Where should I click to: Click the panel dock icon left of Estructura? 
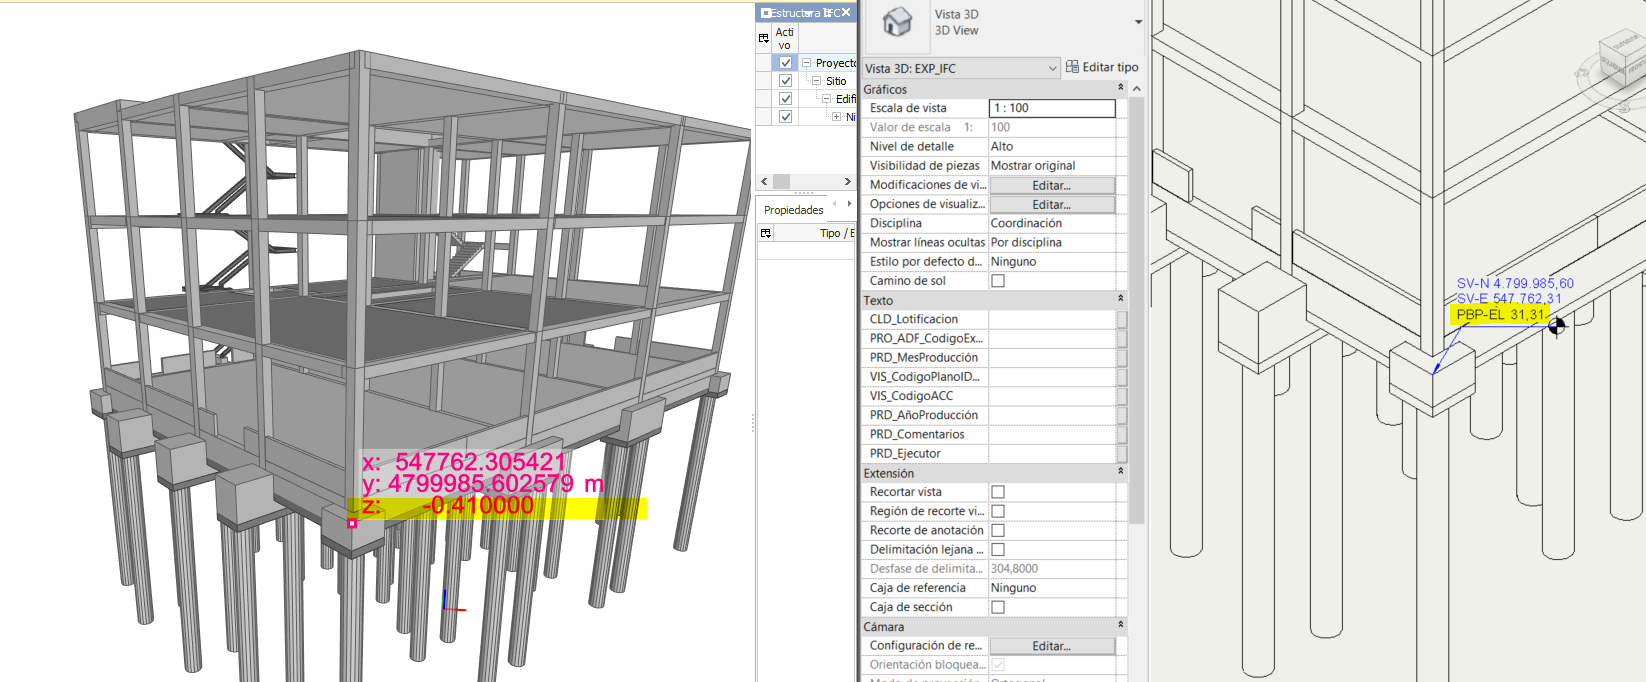tap(765, 13)
